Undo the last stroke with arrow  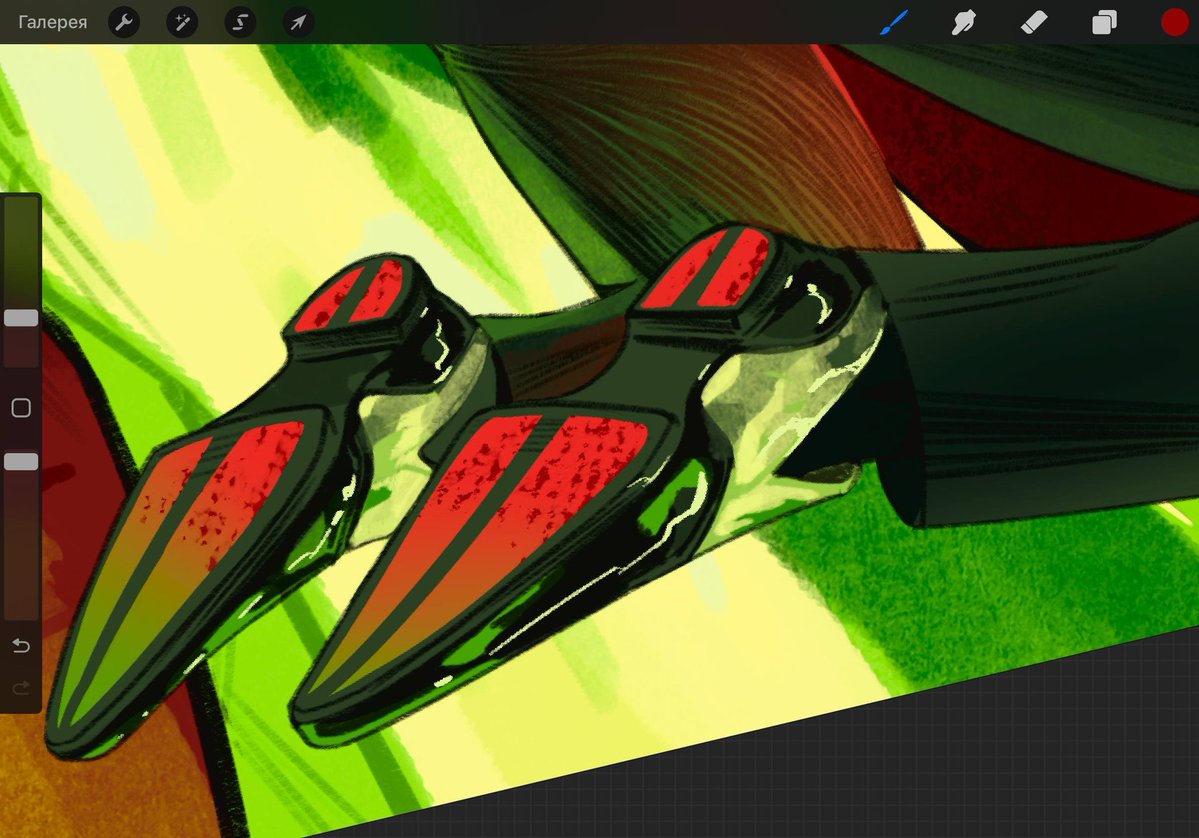click(21, 646)
